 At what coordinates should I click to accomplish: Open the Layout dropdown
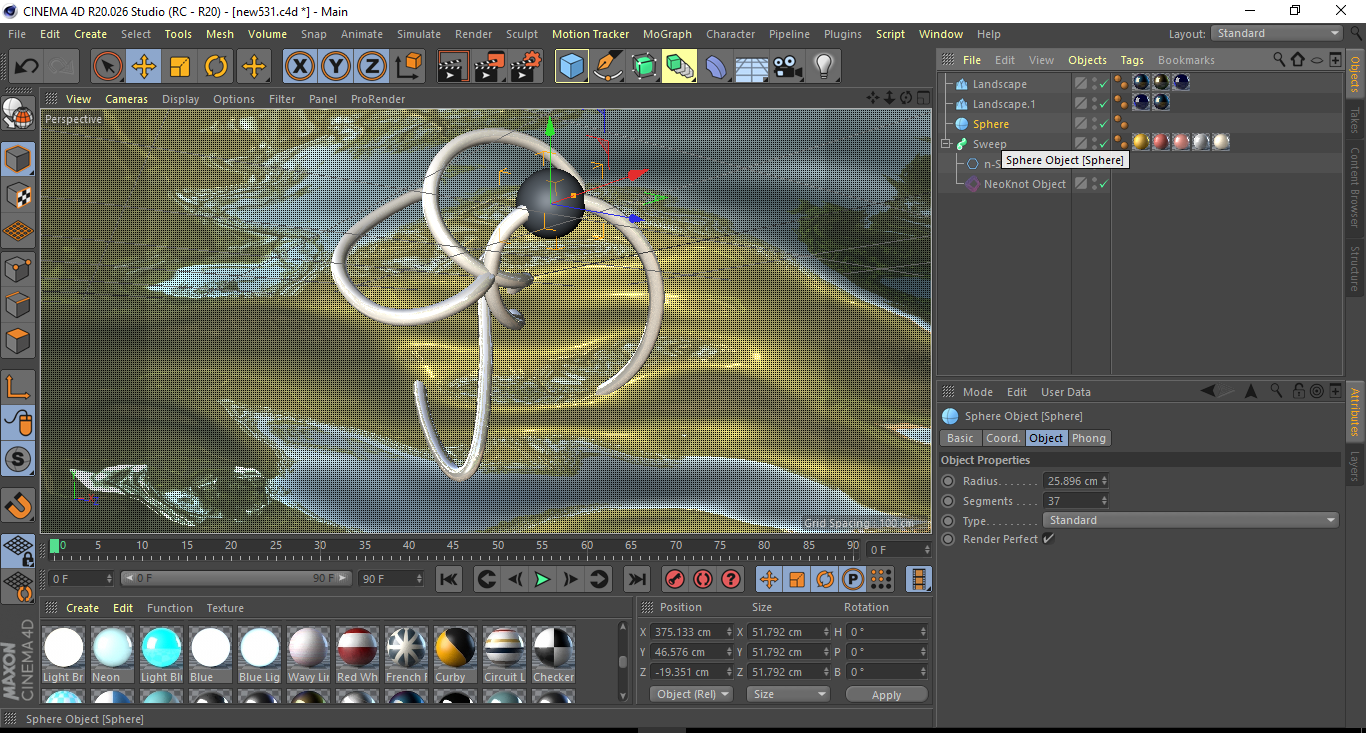tap(1276, 33)
